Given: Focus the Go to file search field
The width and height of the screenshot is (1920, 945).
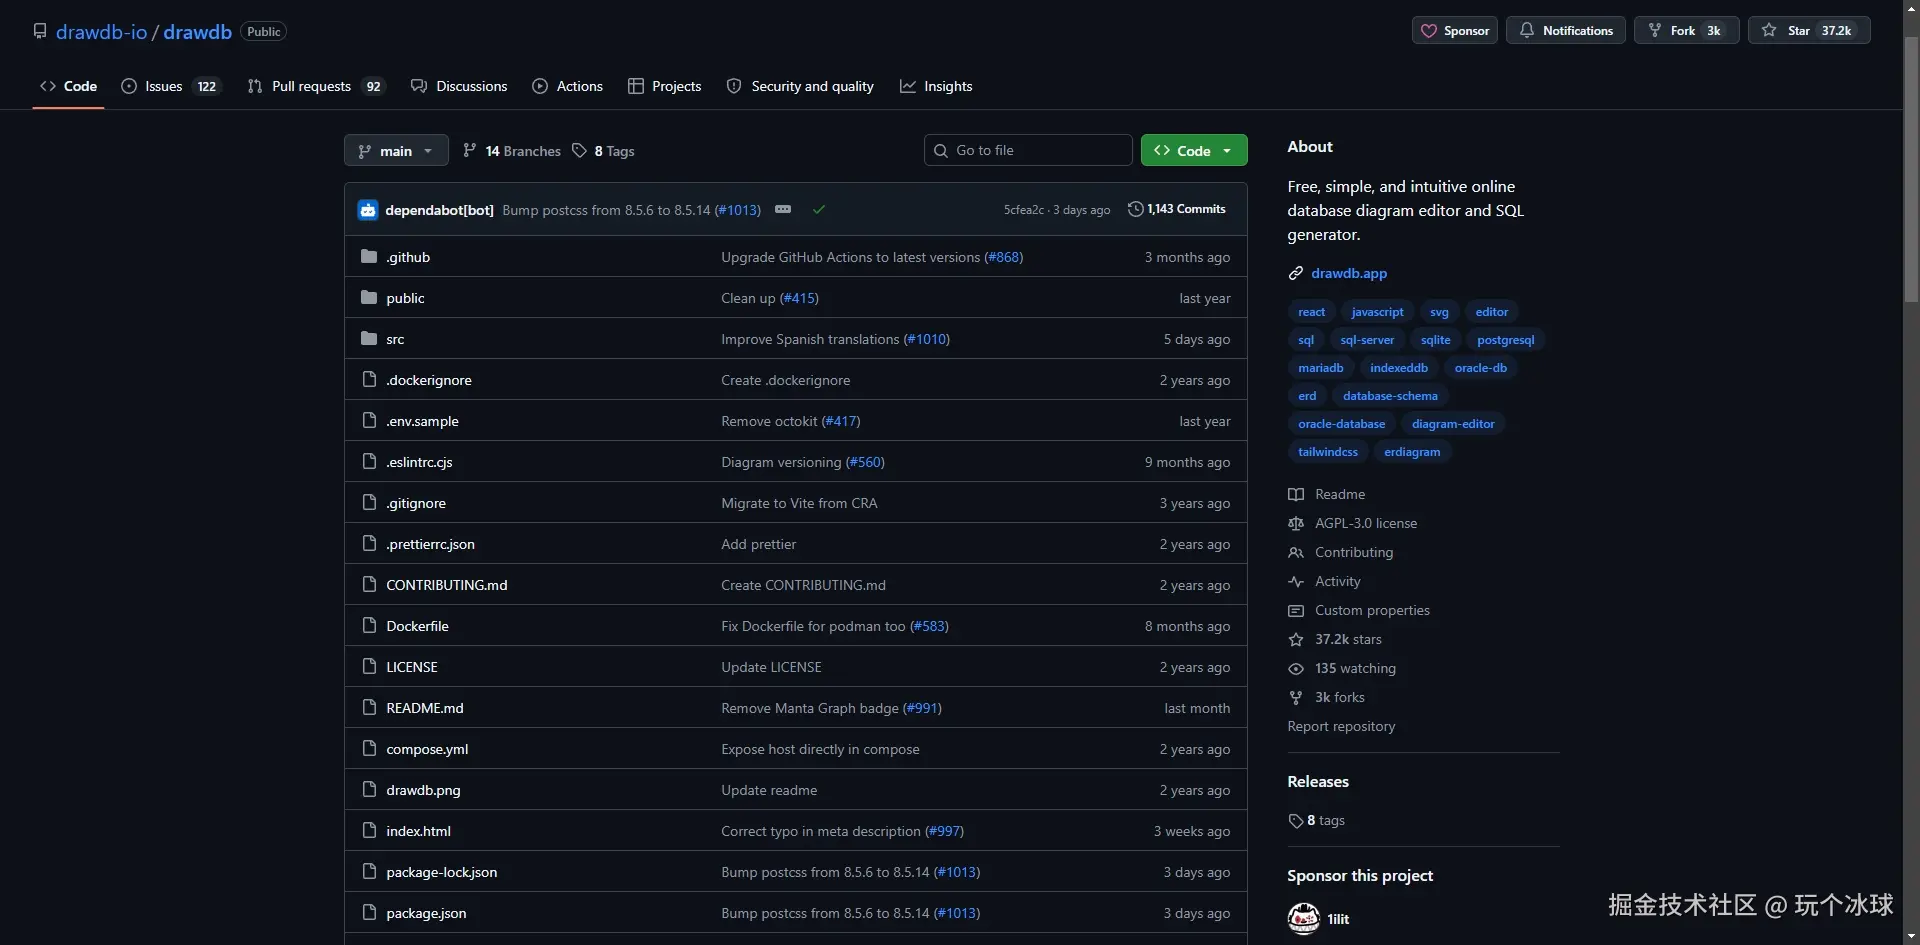Looking at the screenshot, I should coord(1028,150).
